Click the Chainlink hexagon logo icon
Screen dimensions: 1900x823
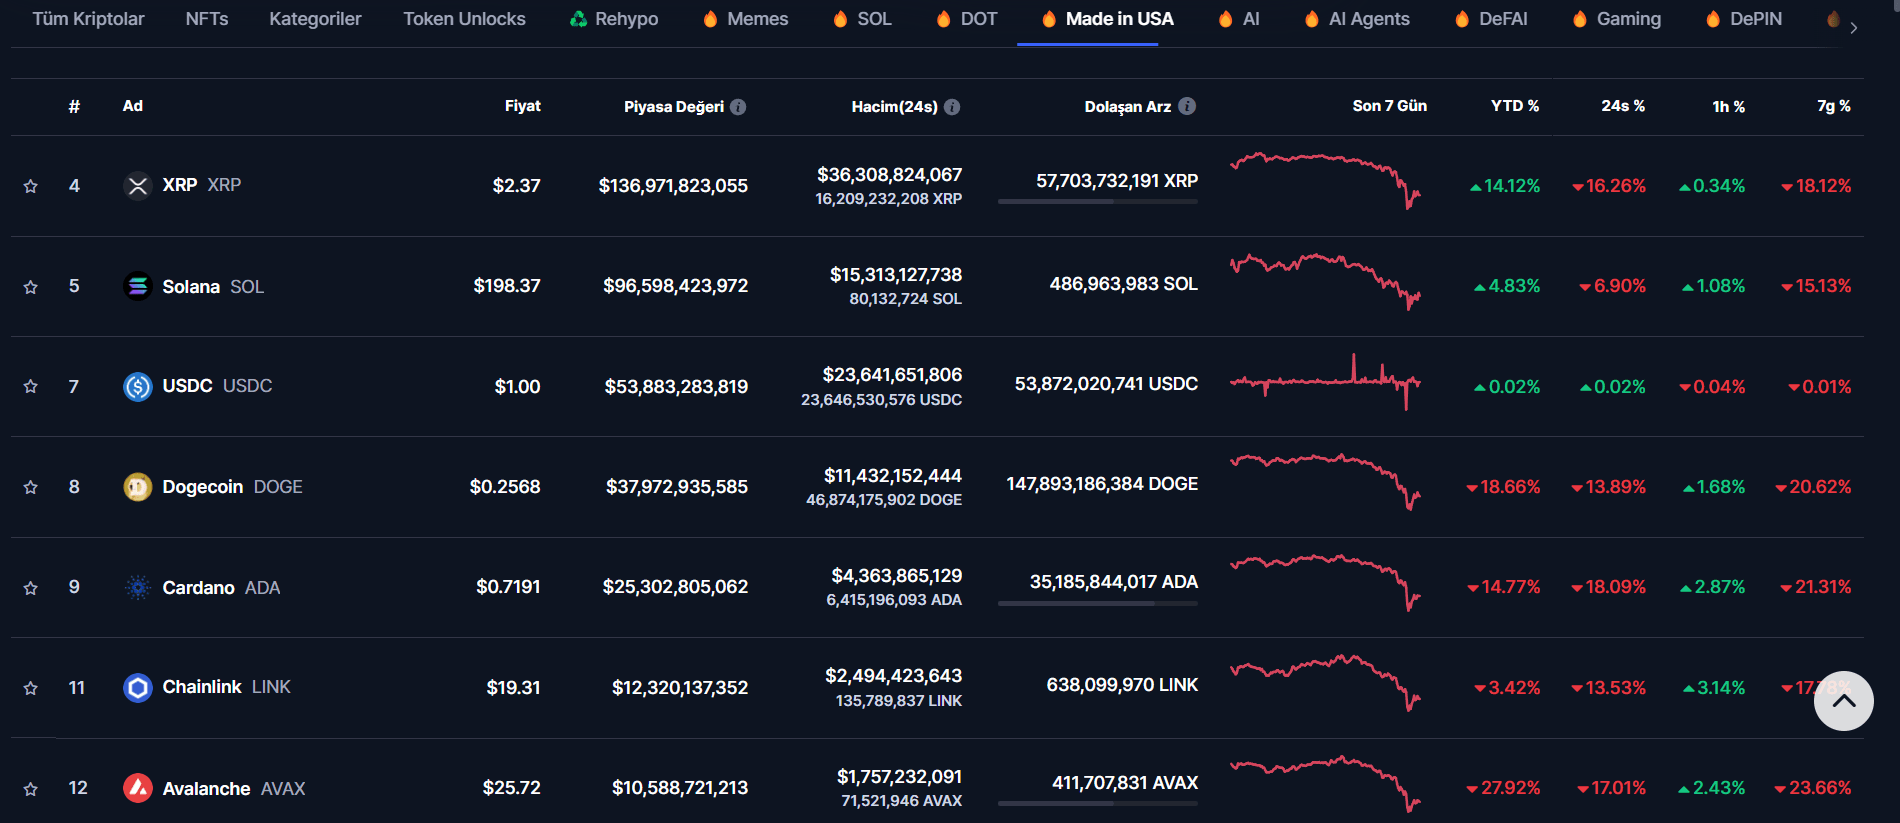[x=138, y=687]
